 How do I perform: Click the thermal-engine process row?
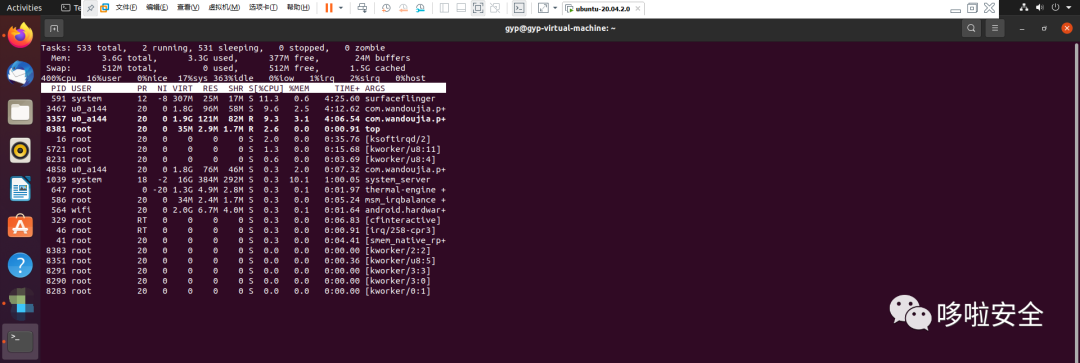(243, 189)
